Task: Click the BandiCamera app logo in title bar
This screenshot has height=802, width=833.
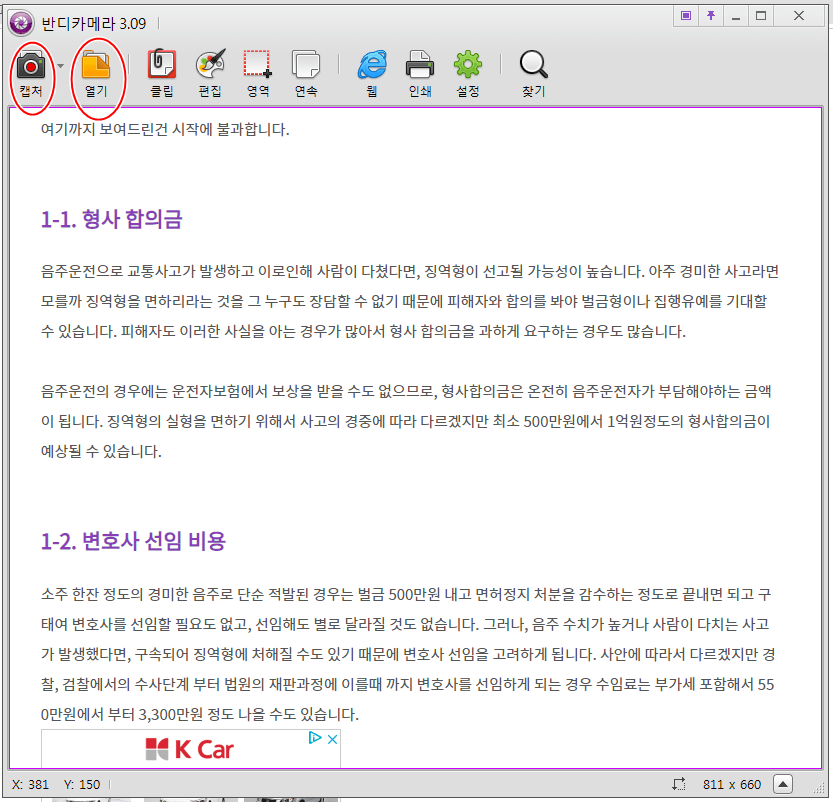Action: click(x=21, y=23)
